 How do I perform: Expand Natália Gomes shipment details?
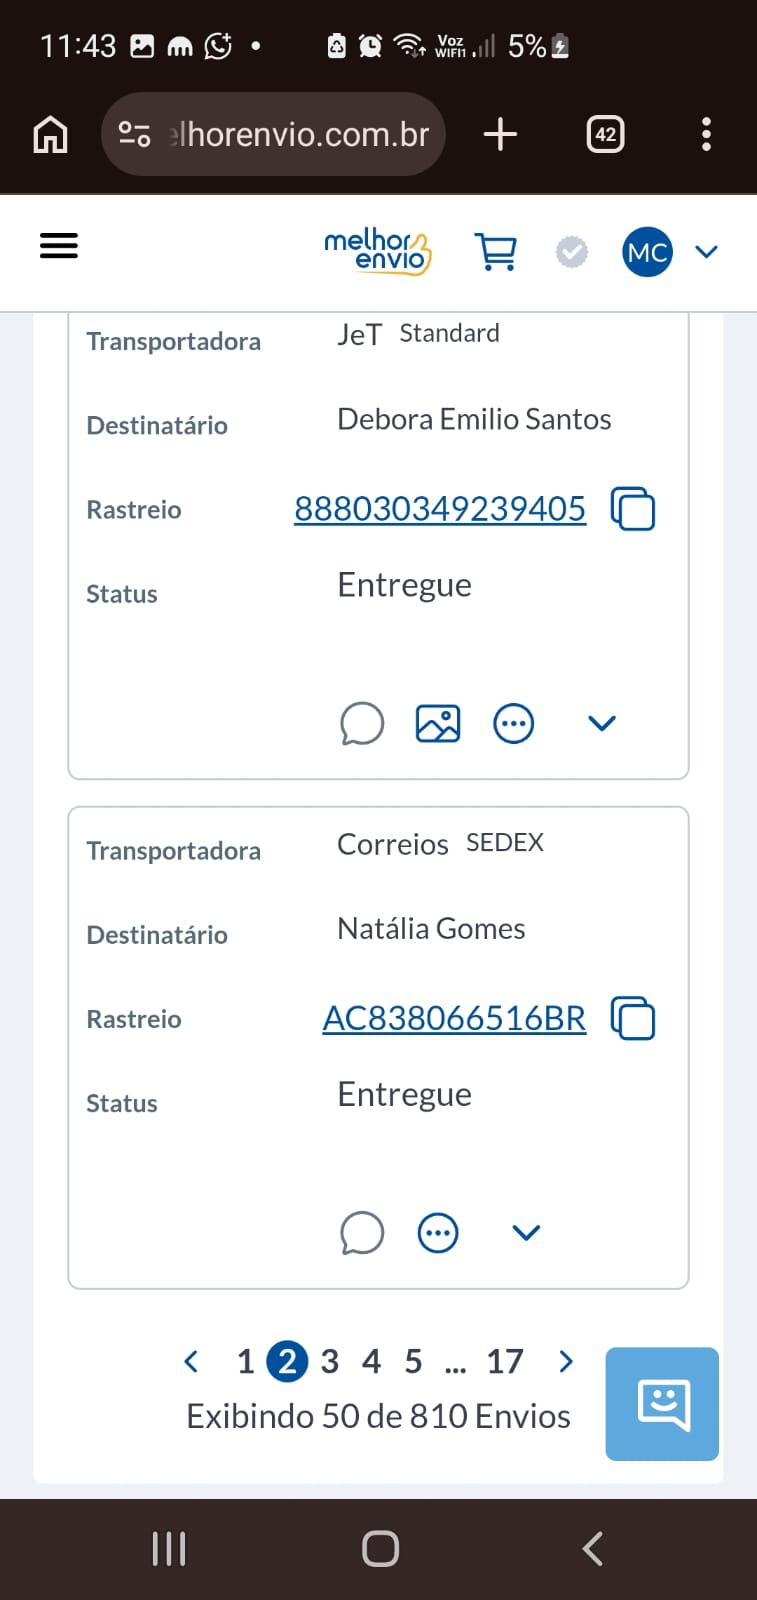[x=526, y=1233]
